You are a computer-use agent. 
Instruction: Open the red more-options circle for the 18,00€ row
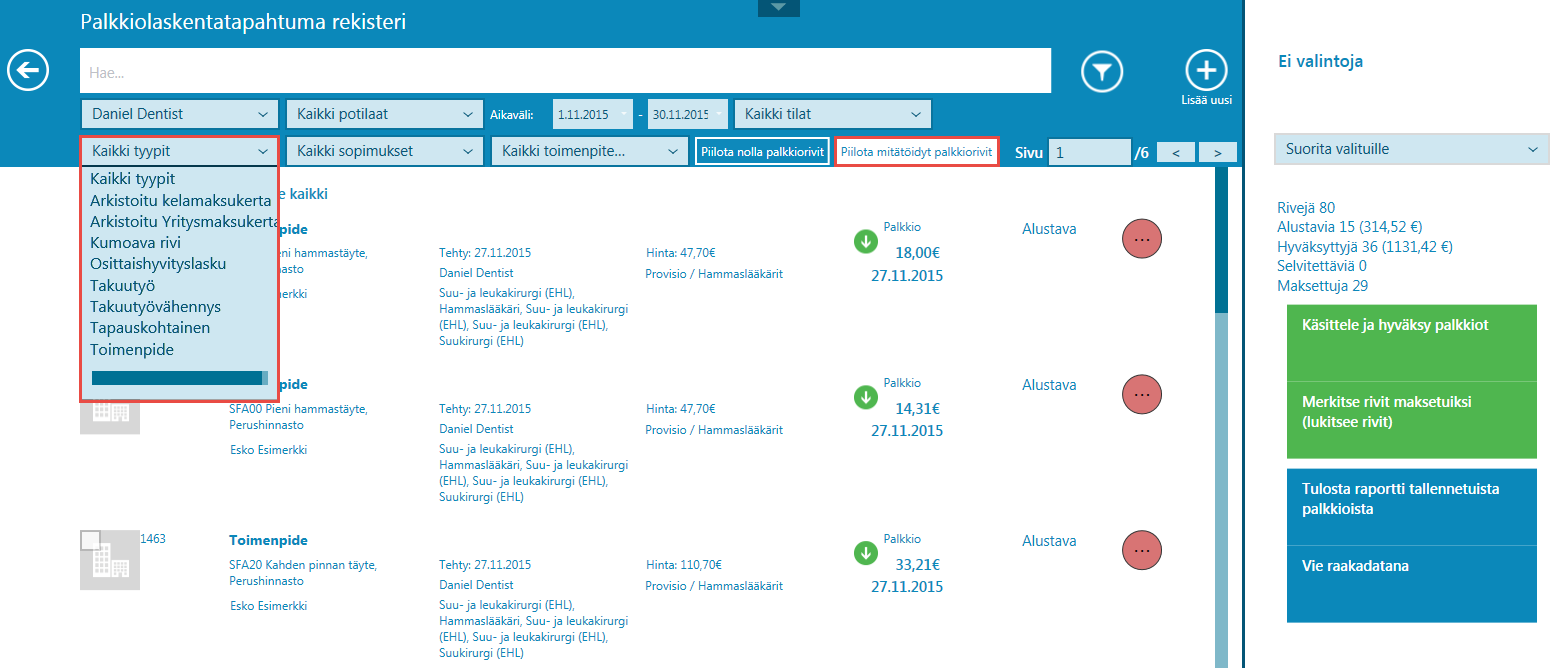click(x=1143, y=239)
